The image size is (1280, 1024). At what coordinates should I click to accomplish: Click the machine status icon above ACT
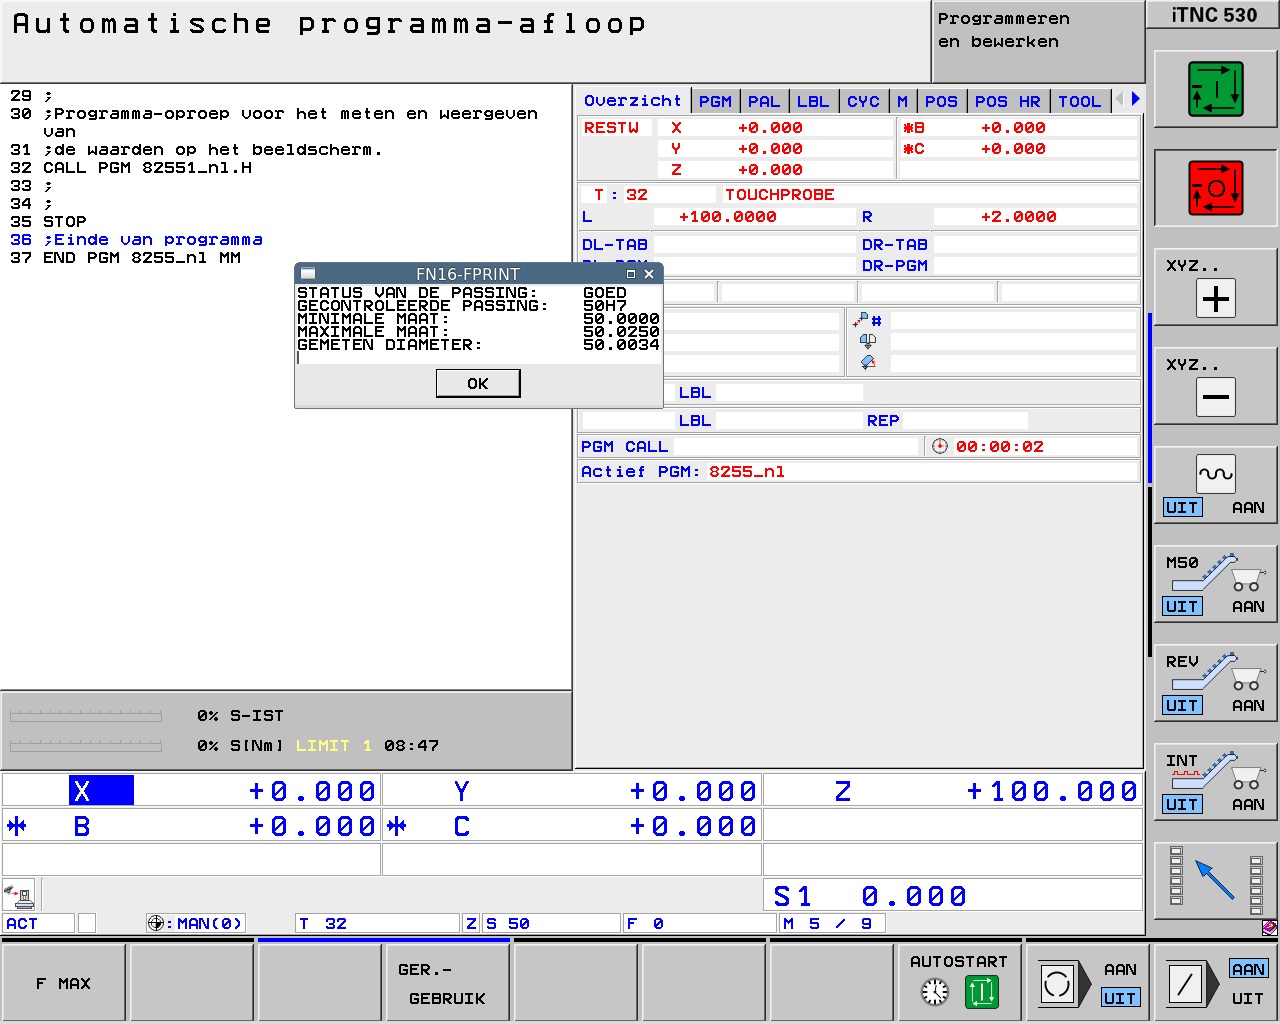(x=19, y=893)
